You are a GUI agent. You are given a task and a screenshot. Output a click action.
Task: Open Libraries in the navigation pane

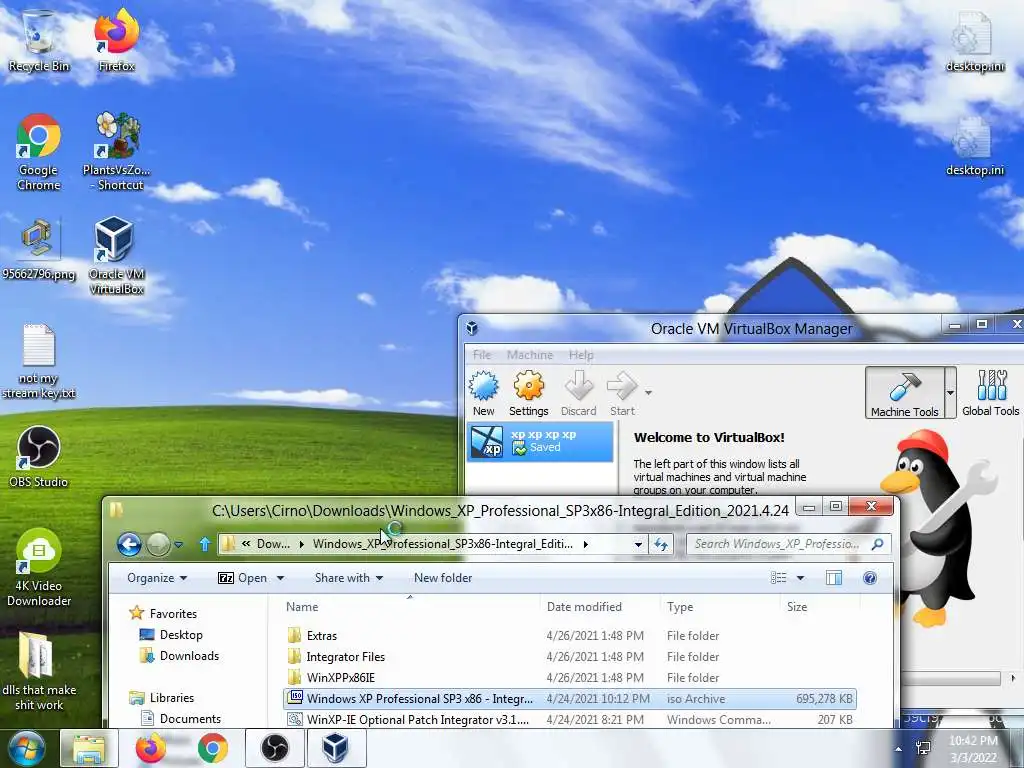click(162, 697)
